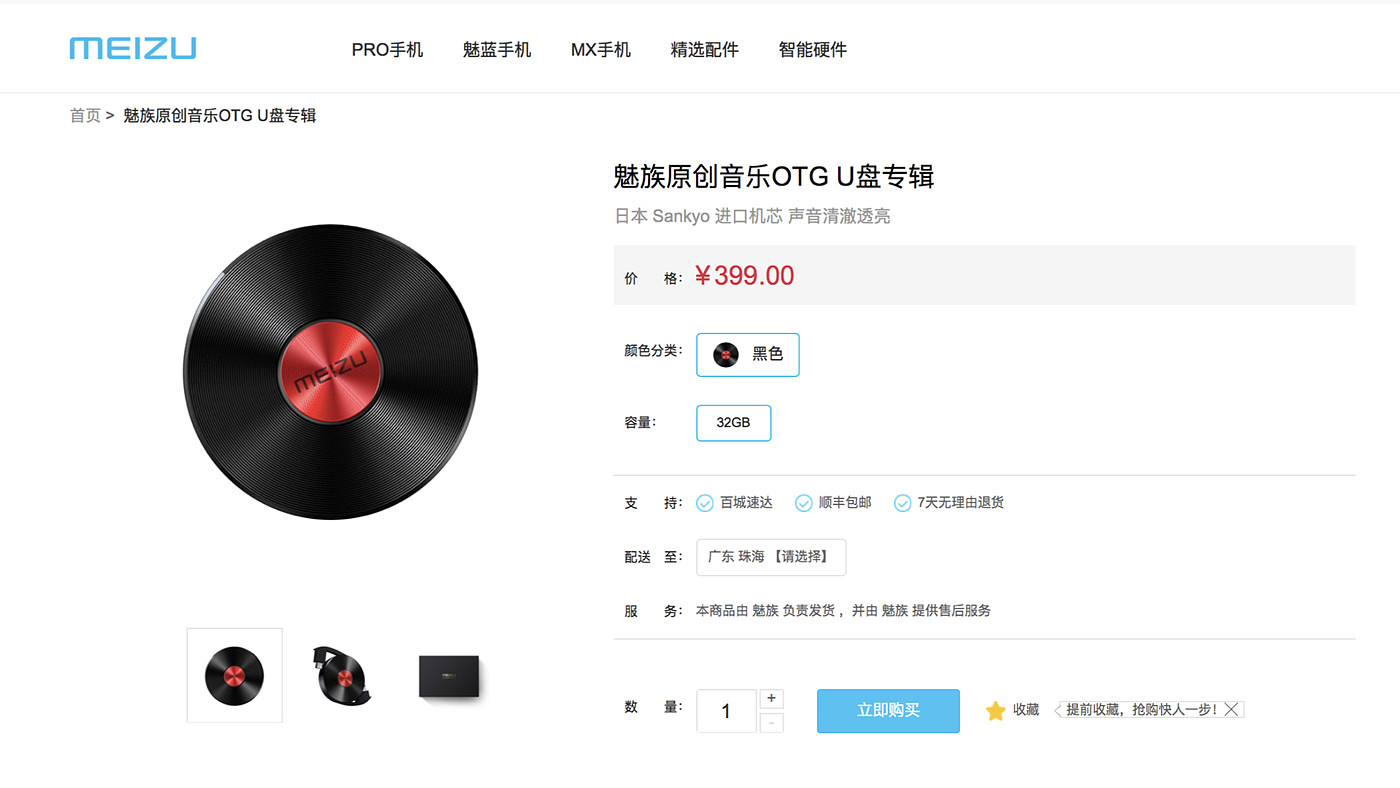The image size is (1400, 788).
Task: Open the 魅蓝手机 menu
Action: [x=497, y=50]
